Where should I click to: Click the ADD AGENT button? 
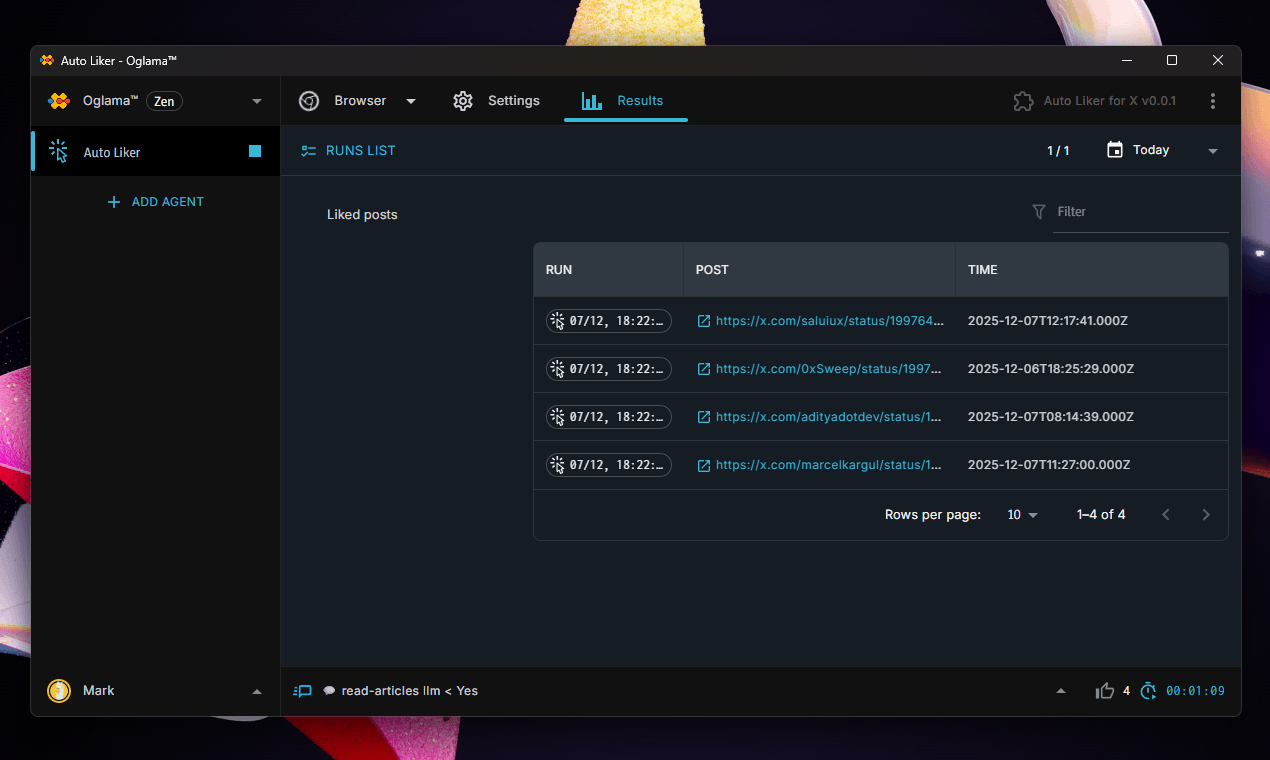pyautogui.click(x=155, y=201)
